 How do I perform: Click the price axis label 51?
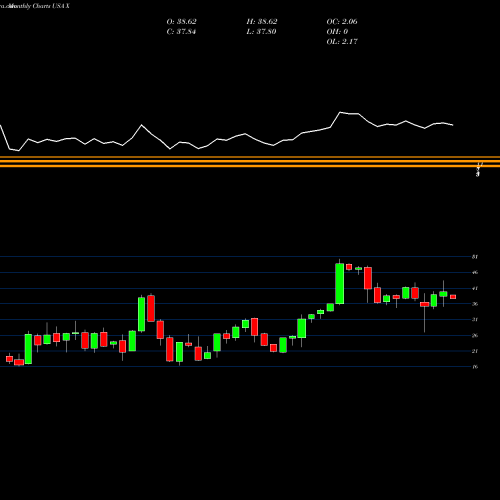point(475,257)
